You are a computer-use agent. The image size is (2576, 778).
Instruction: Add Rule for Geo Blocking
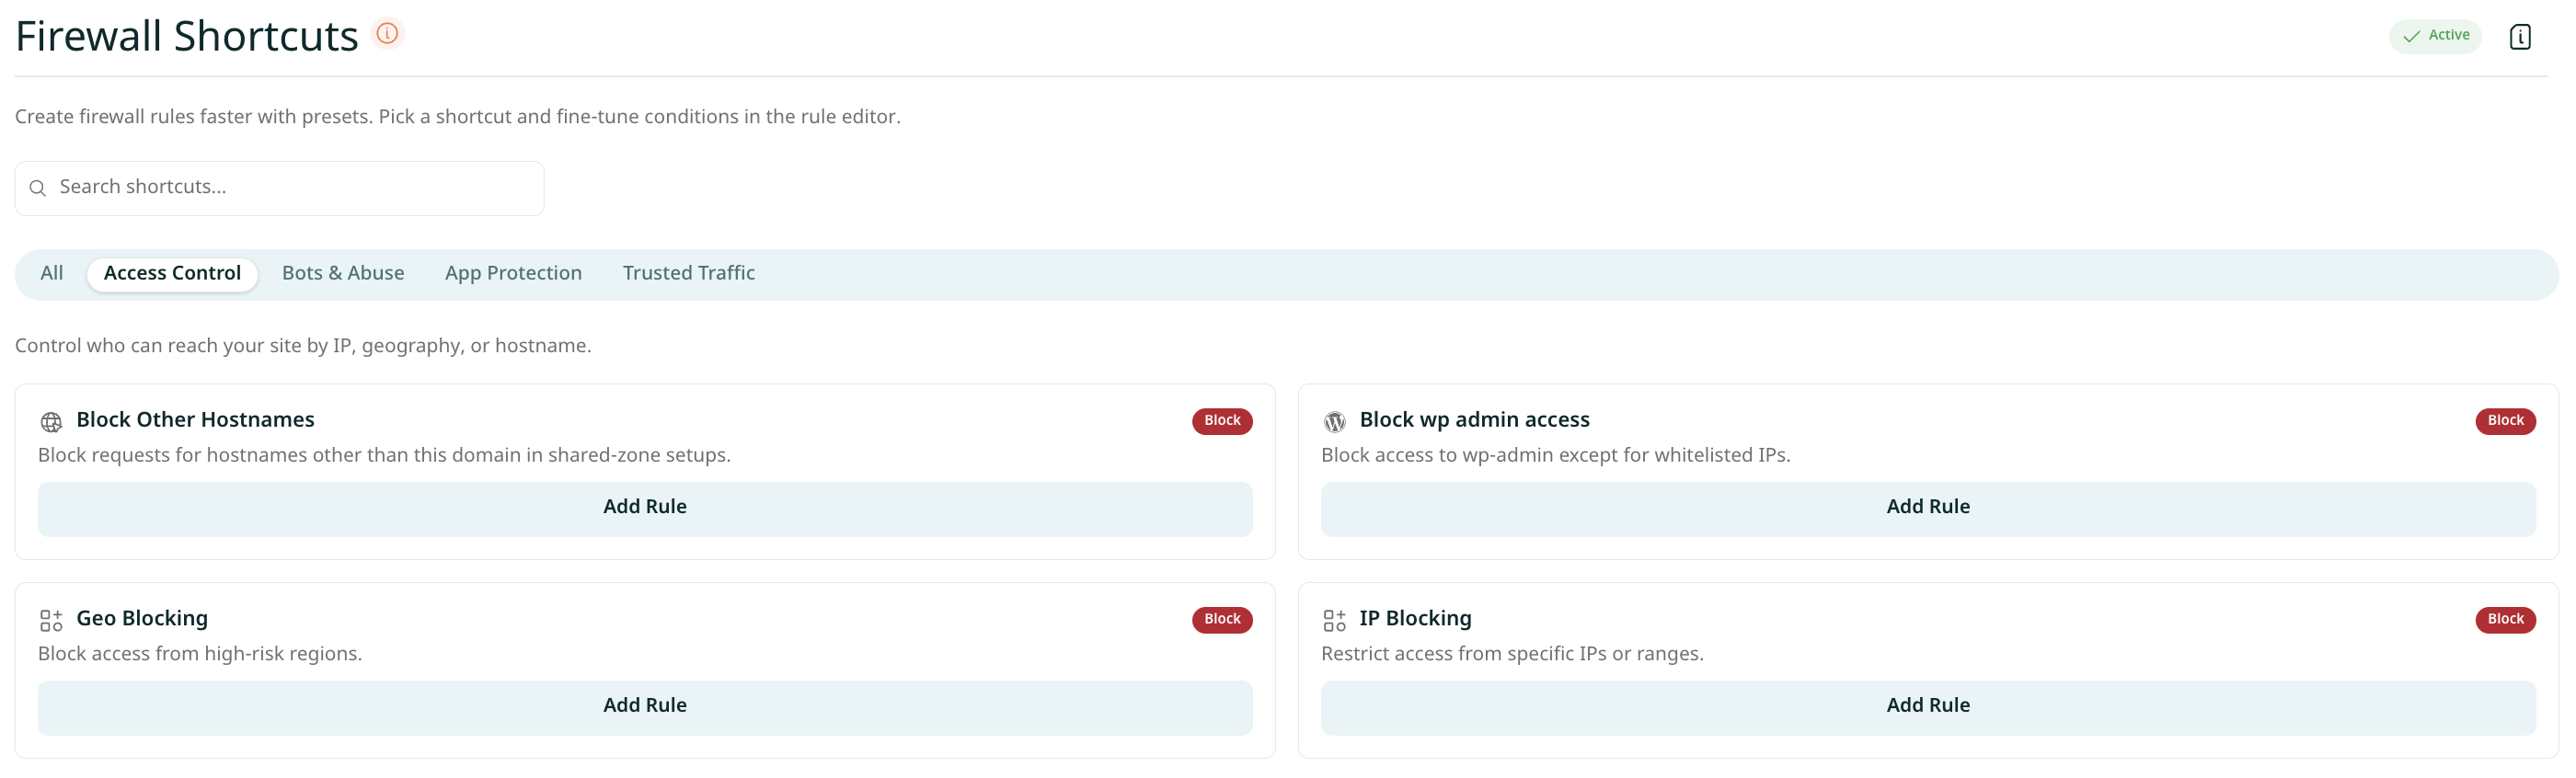tap(645, 707)
